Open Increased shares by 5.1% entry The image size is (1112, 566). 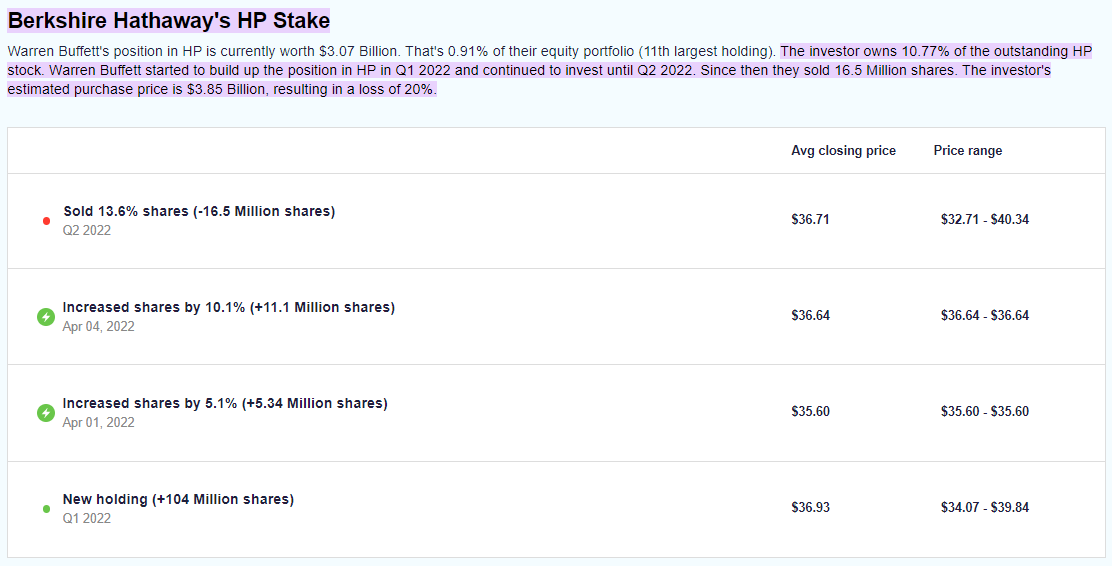[225, 403]
